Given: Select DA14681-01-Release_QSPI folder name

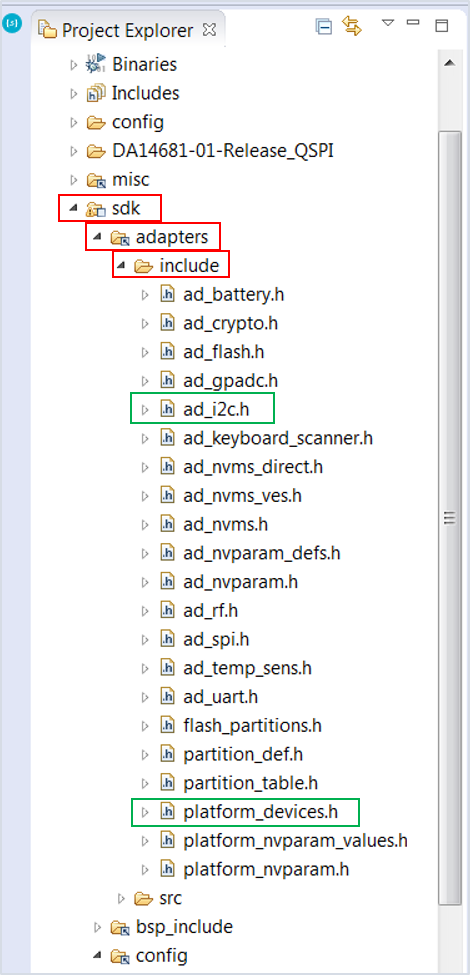Looking at the screenshot, I should 223,151.
